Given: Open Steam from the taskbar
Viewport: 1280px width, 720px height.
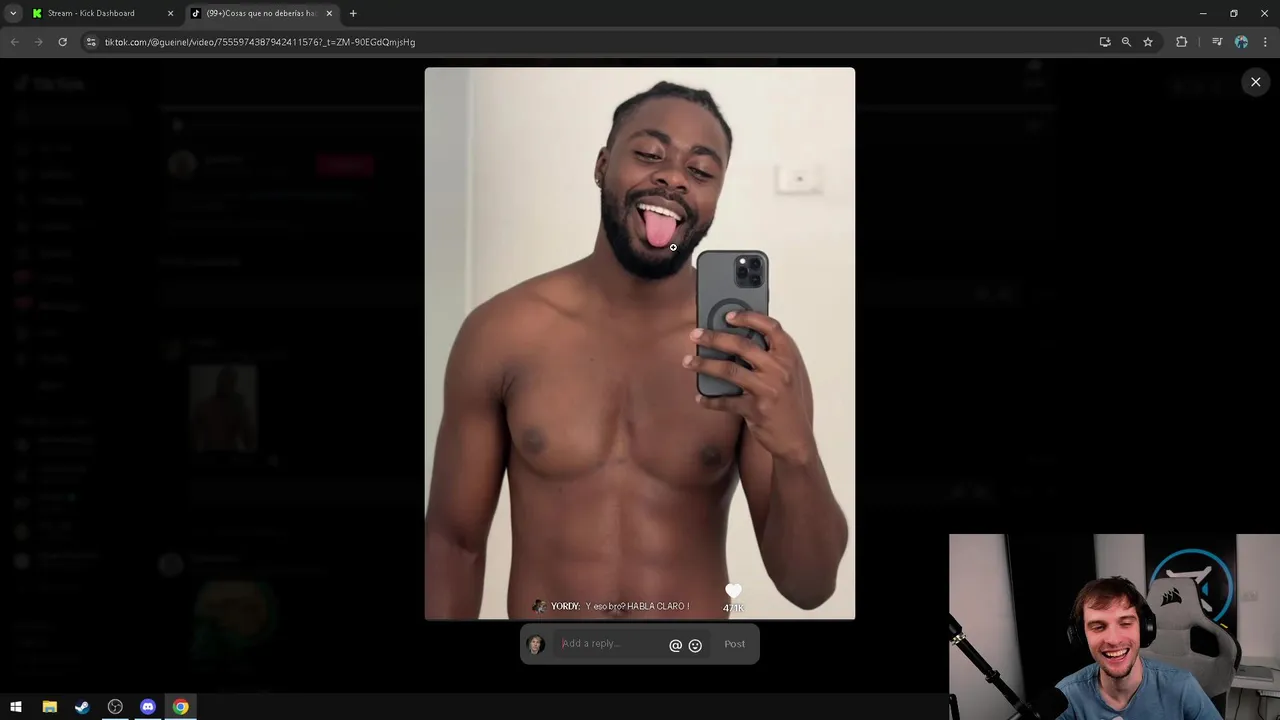Looking at the screenshot, I should pos(82,707).
